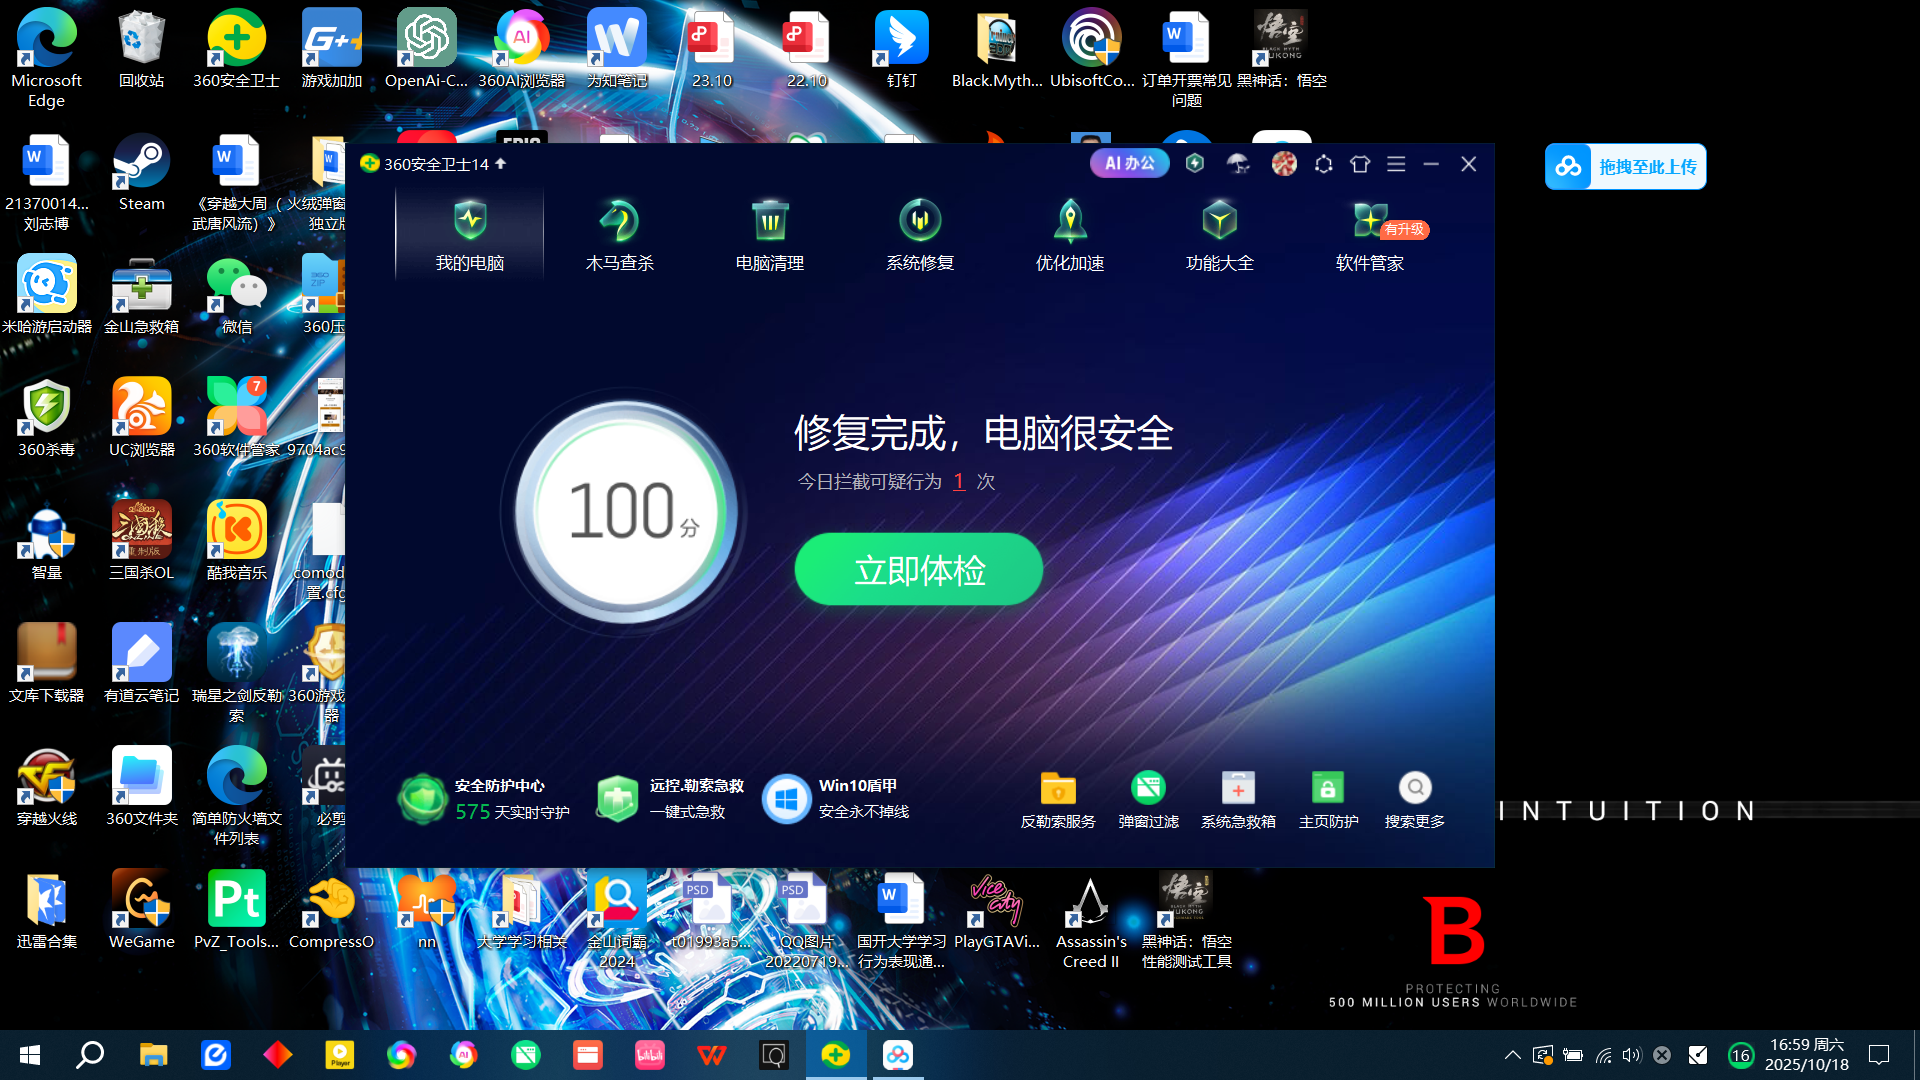Viewport: 1920px width, 1080px height.
Task: Open the user avatar in 360 title bar
Action: pos(1284,164)
